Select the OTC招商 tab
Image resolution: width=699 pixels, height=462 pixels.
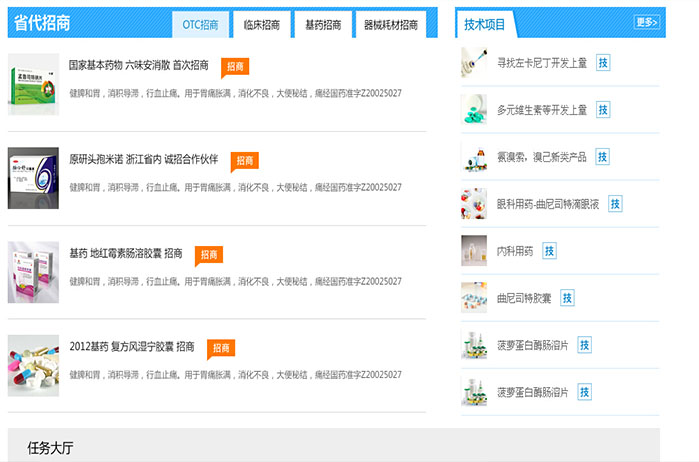click(200, 25)
